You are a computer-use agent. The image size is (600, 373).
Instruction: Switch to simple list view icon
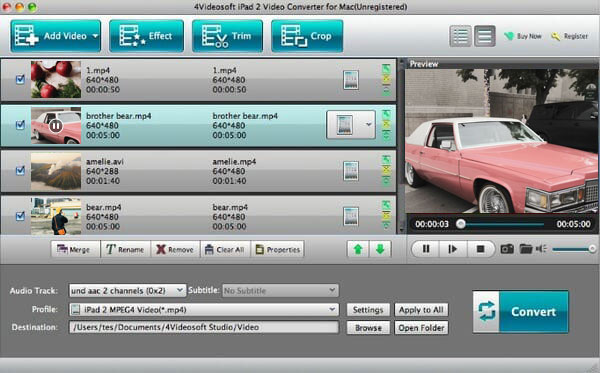point(485,36)
